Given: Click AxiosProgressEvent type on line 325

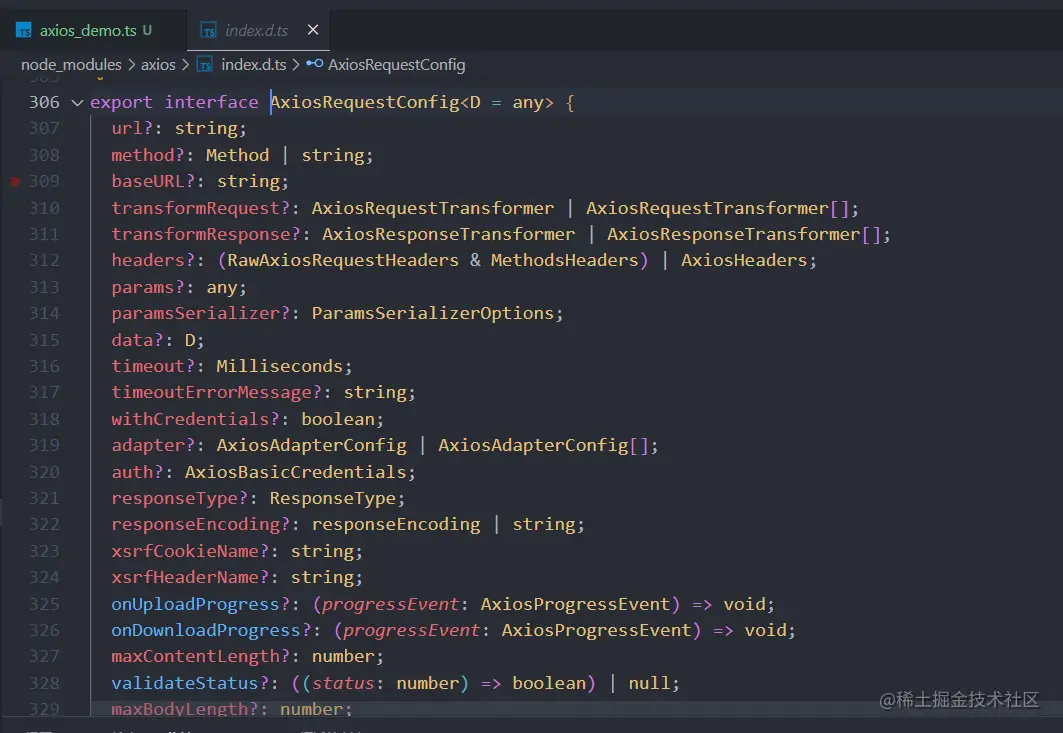Looking at the screenshot, I should click(575, 604).
